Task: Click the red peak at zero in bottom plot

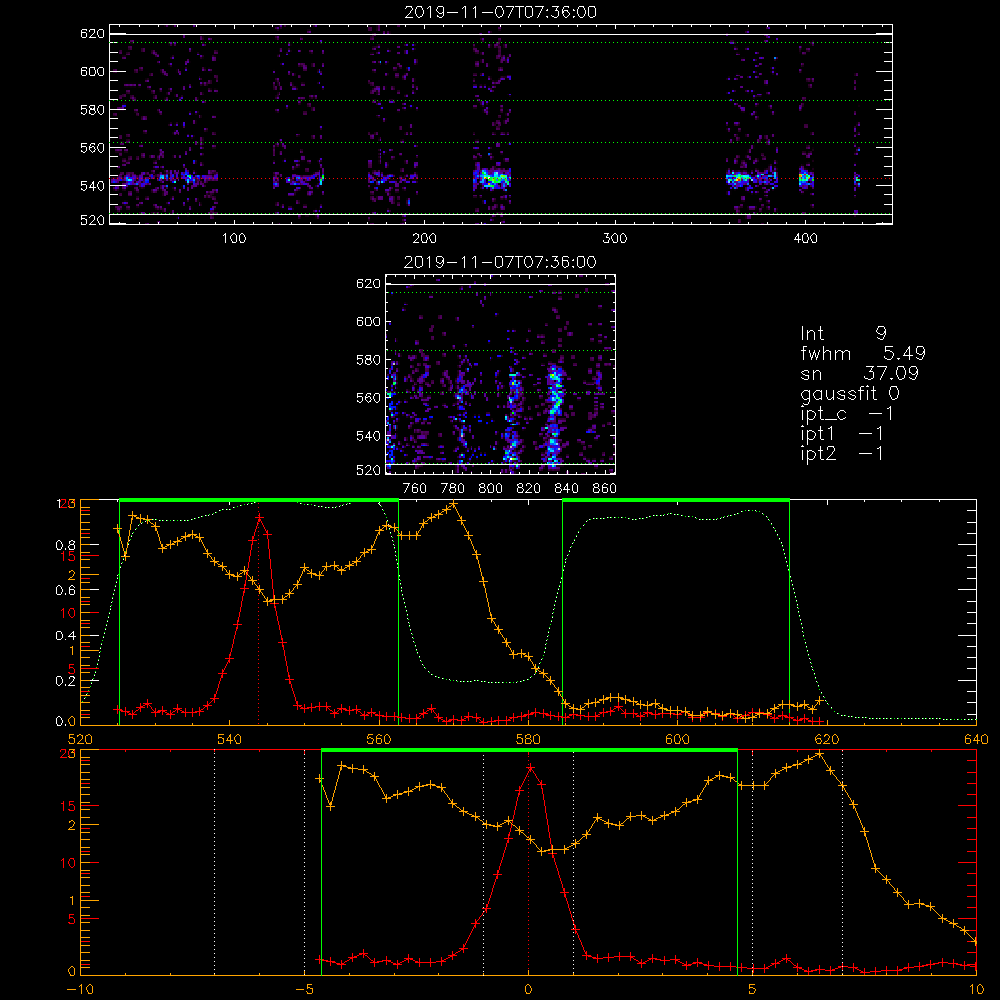Action: coord(530,767)
